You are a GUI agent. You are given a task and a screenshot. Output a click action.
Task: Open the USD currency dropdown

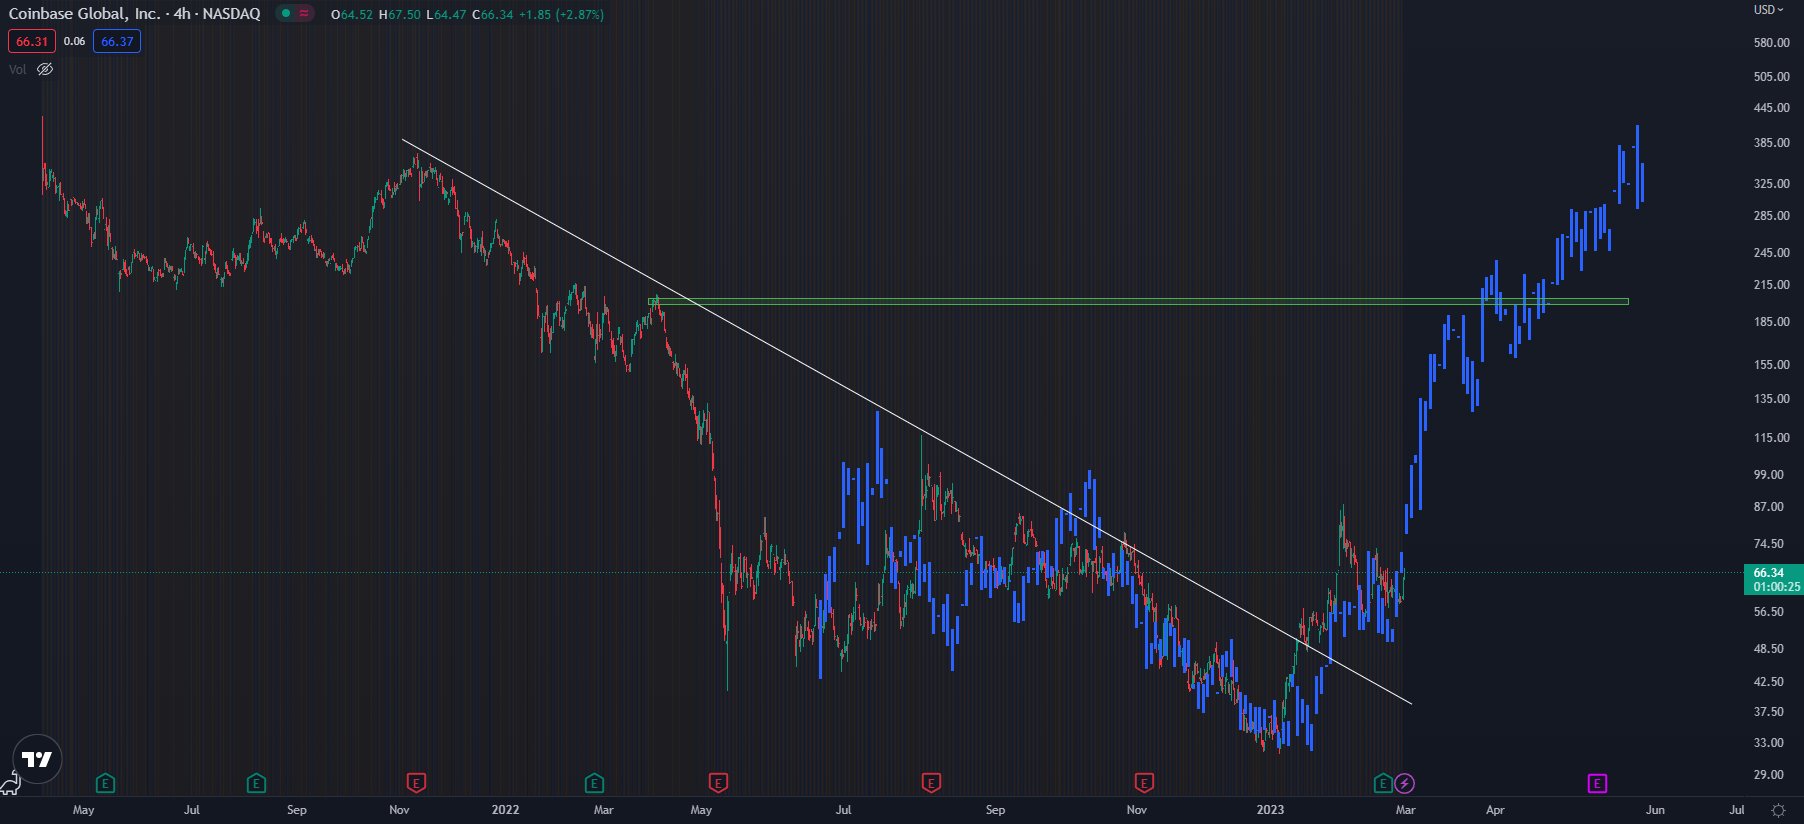click(1768, 10)
